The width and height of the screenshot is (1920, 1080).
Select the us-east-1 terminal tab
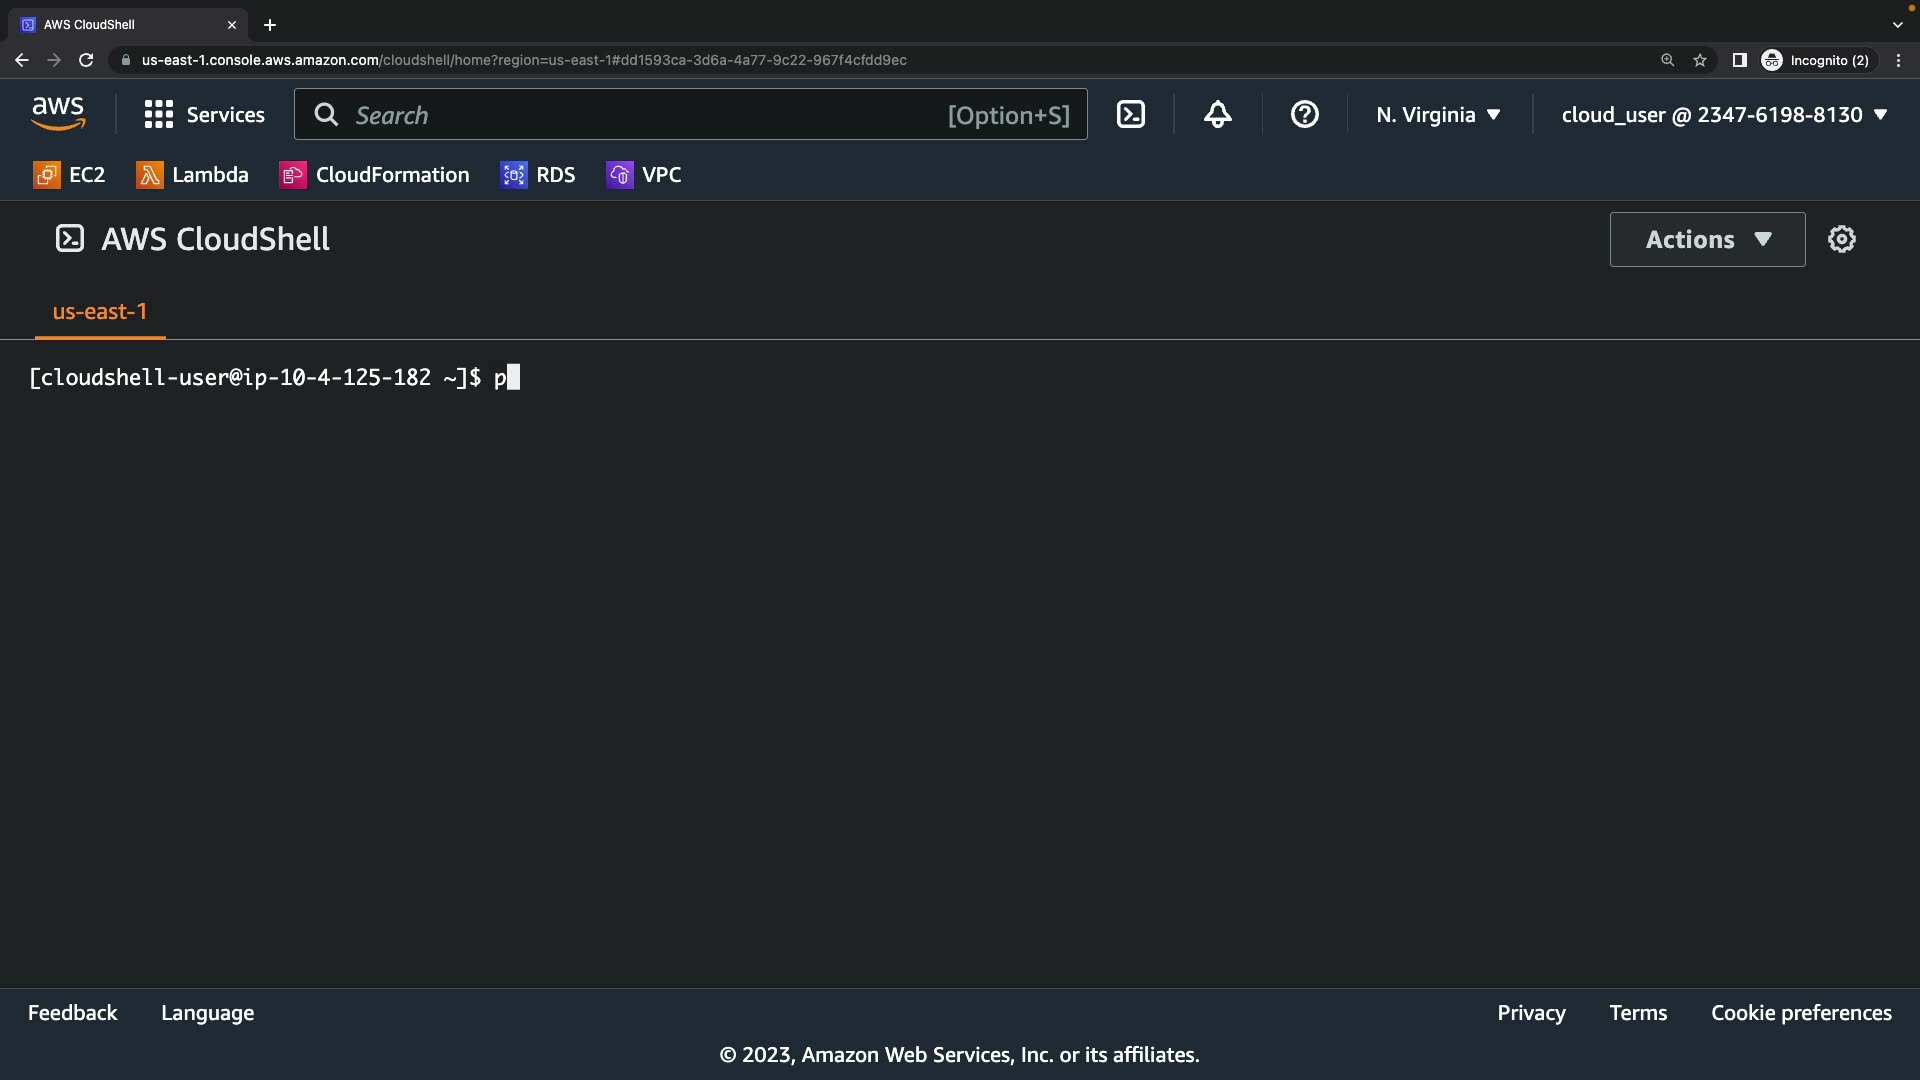99,312
